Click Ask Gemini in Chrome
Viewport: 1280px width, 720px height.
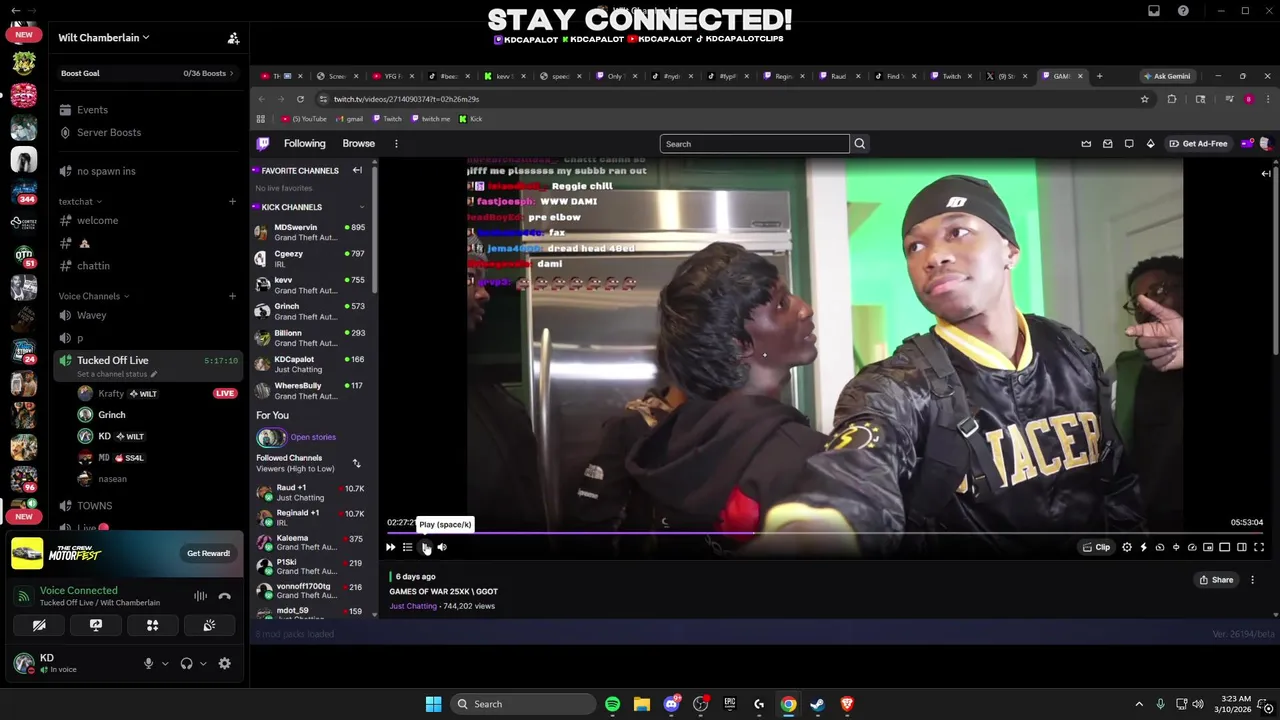point(1167,76)
